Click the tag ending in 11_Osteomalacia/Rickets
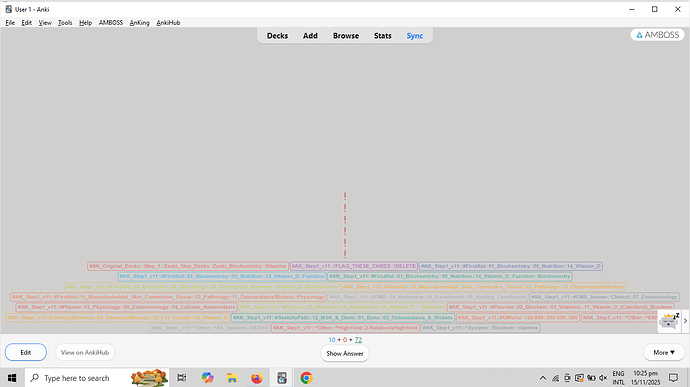 [483, 287]
